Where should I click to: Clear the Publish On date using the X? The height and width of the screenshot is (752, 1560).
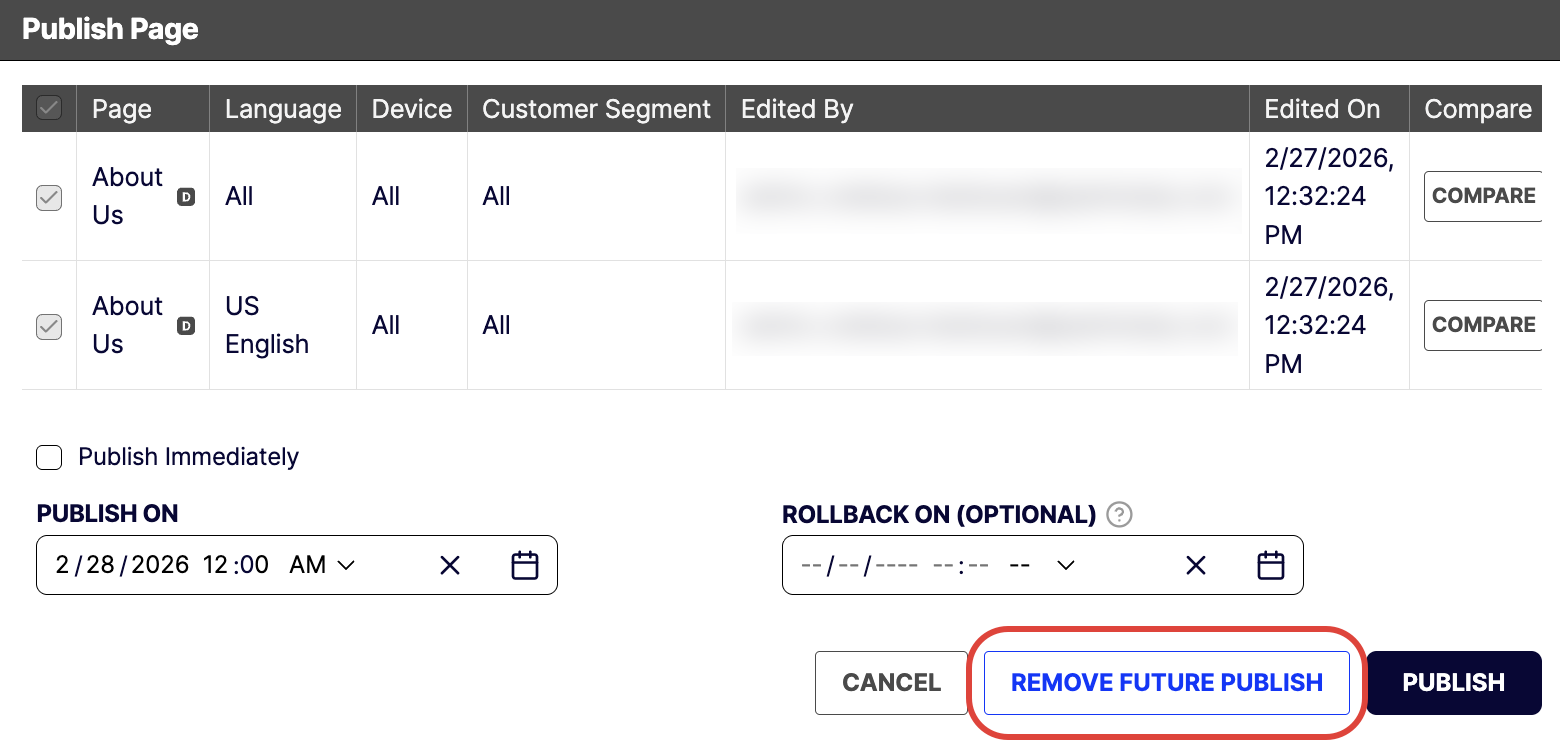click(449, 564)
